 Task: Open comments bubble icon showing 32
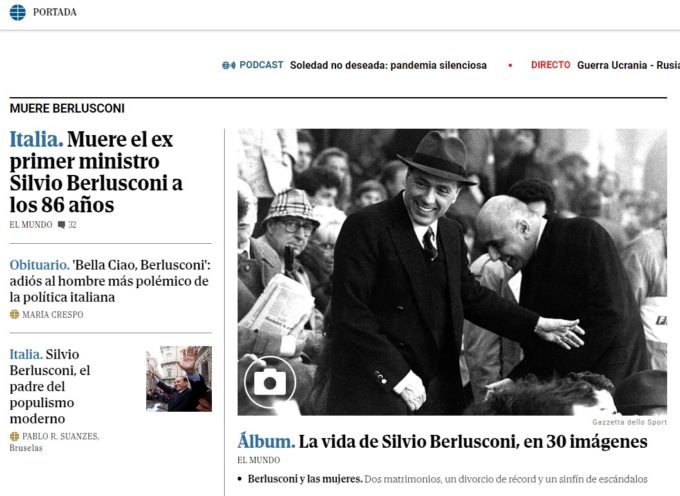point(62,225)
